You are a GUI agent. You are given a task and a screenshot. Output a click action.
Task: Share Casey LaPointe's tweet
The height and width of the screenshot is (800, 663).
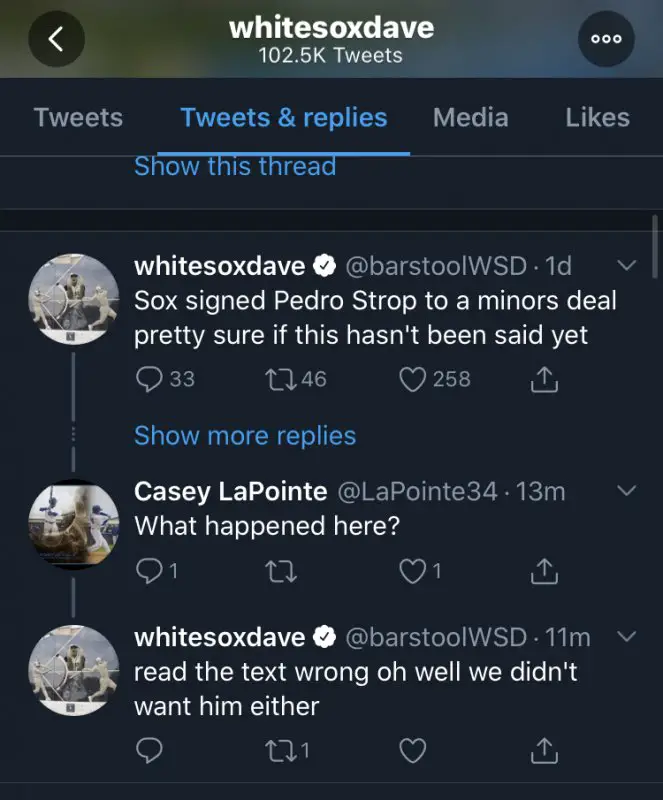(x=542, y=571)
